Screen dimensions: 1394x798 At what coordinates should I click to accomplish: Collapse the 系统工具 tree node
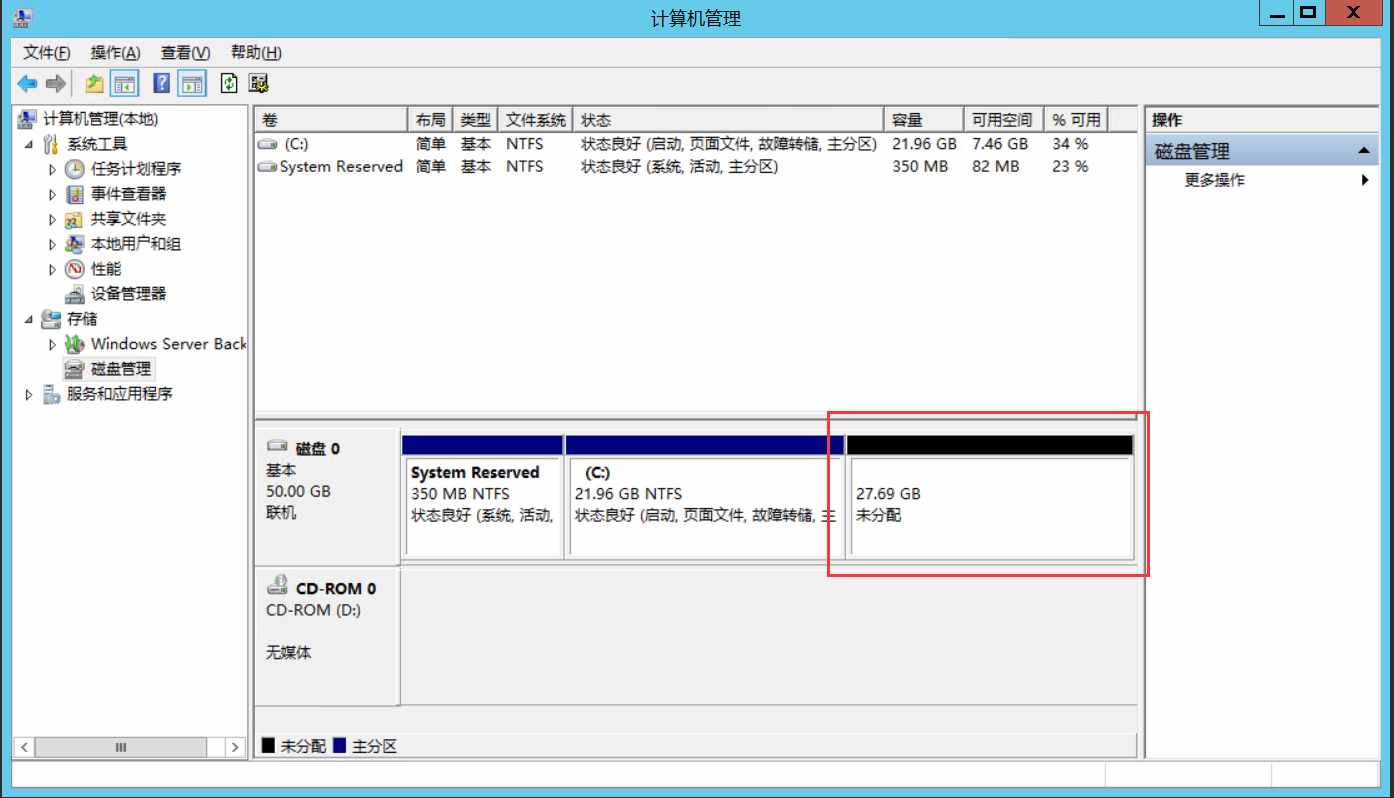click(29, 144)
